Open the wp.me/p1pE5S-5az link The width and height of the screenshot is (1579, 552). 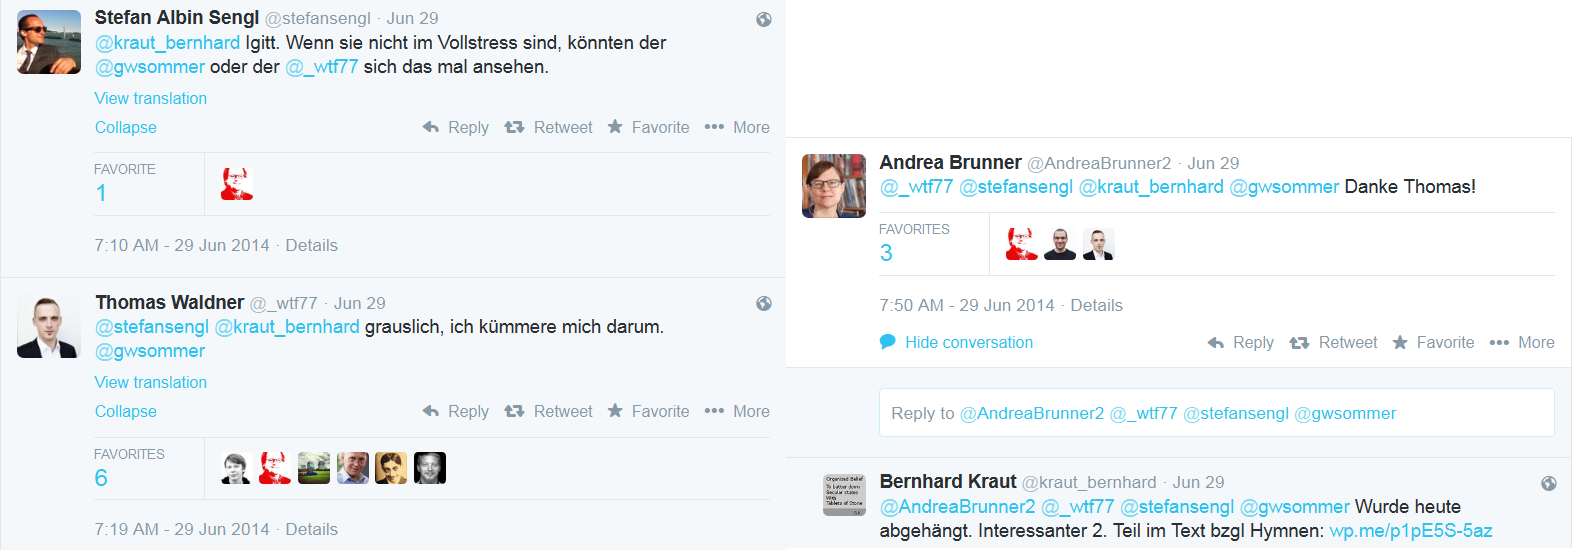click(x=1410, y=531)
